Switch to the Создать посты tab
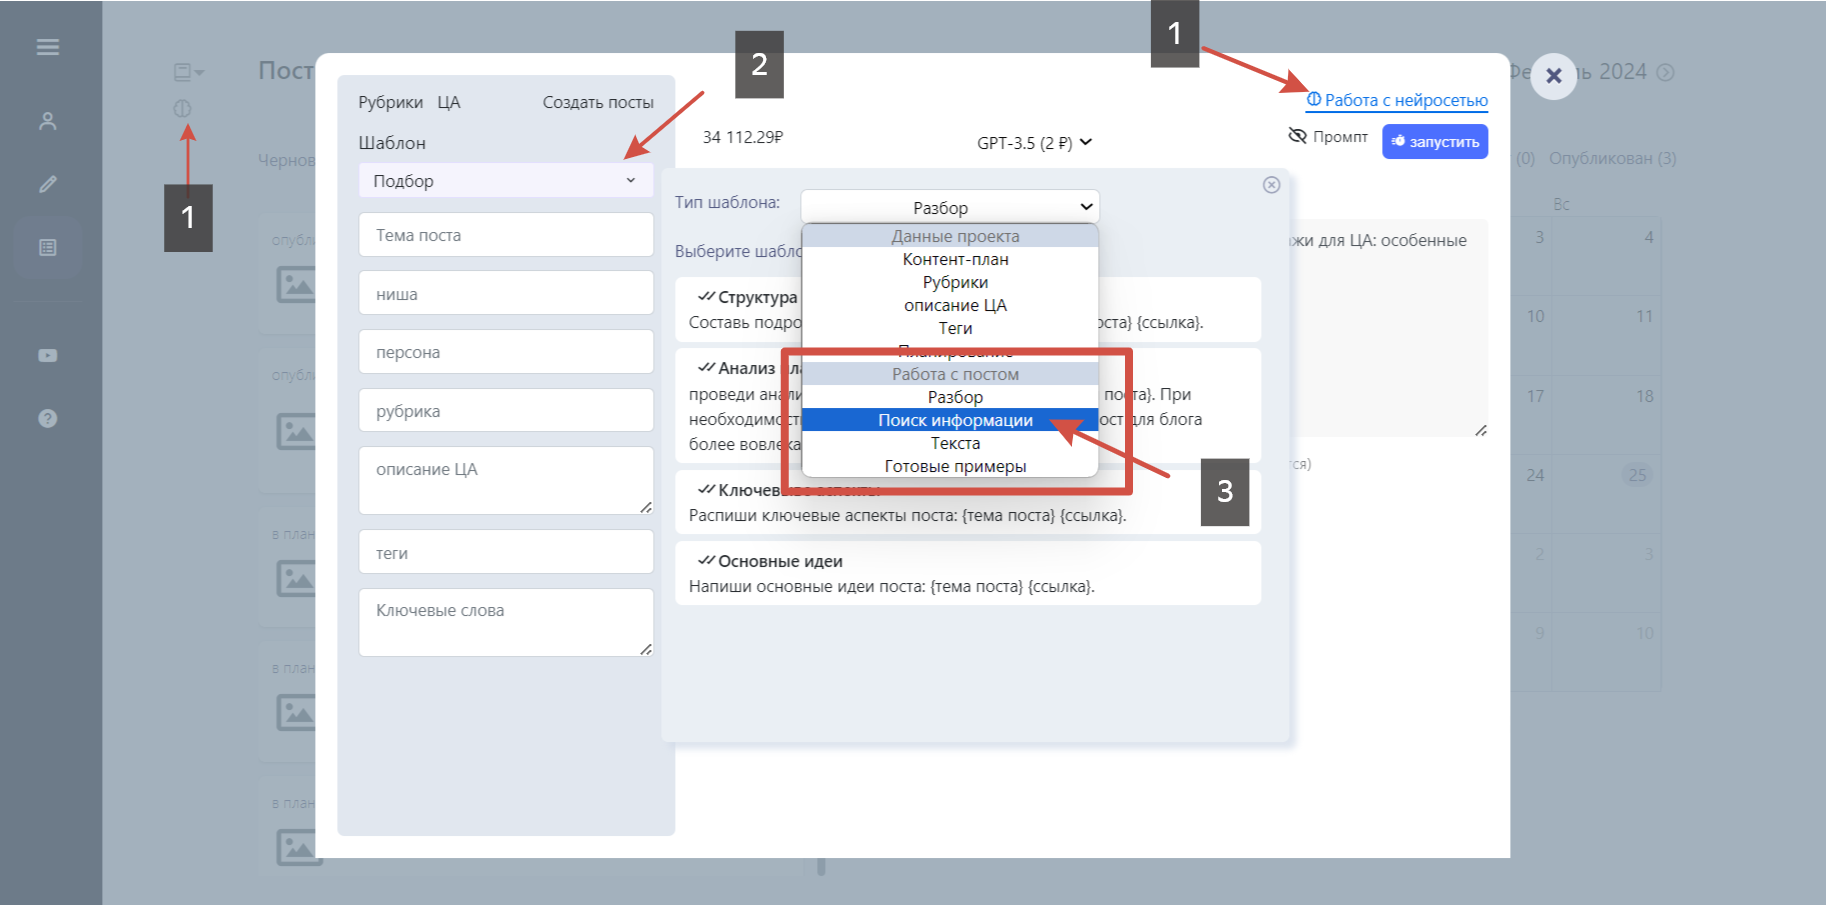 [598, 102]
